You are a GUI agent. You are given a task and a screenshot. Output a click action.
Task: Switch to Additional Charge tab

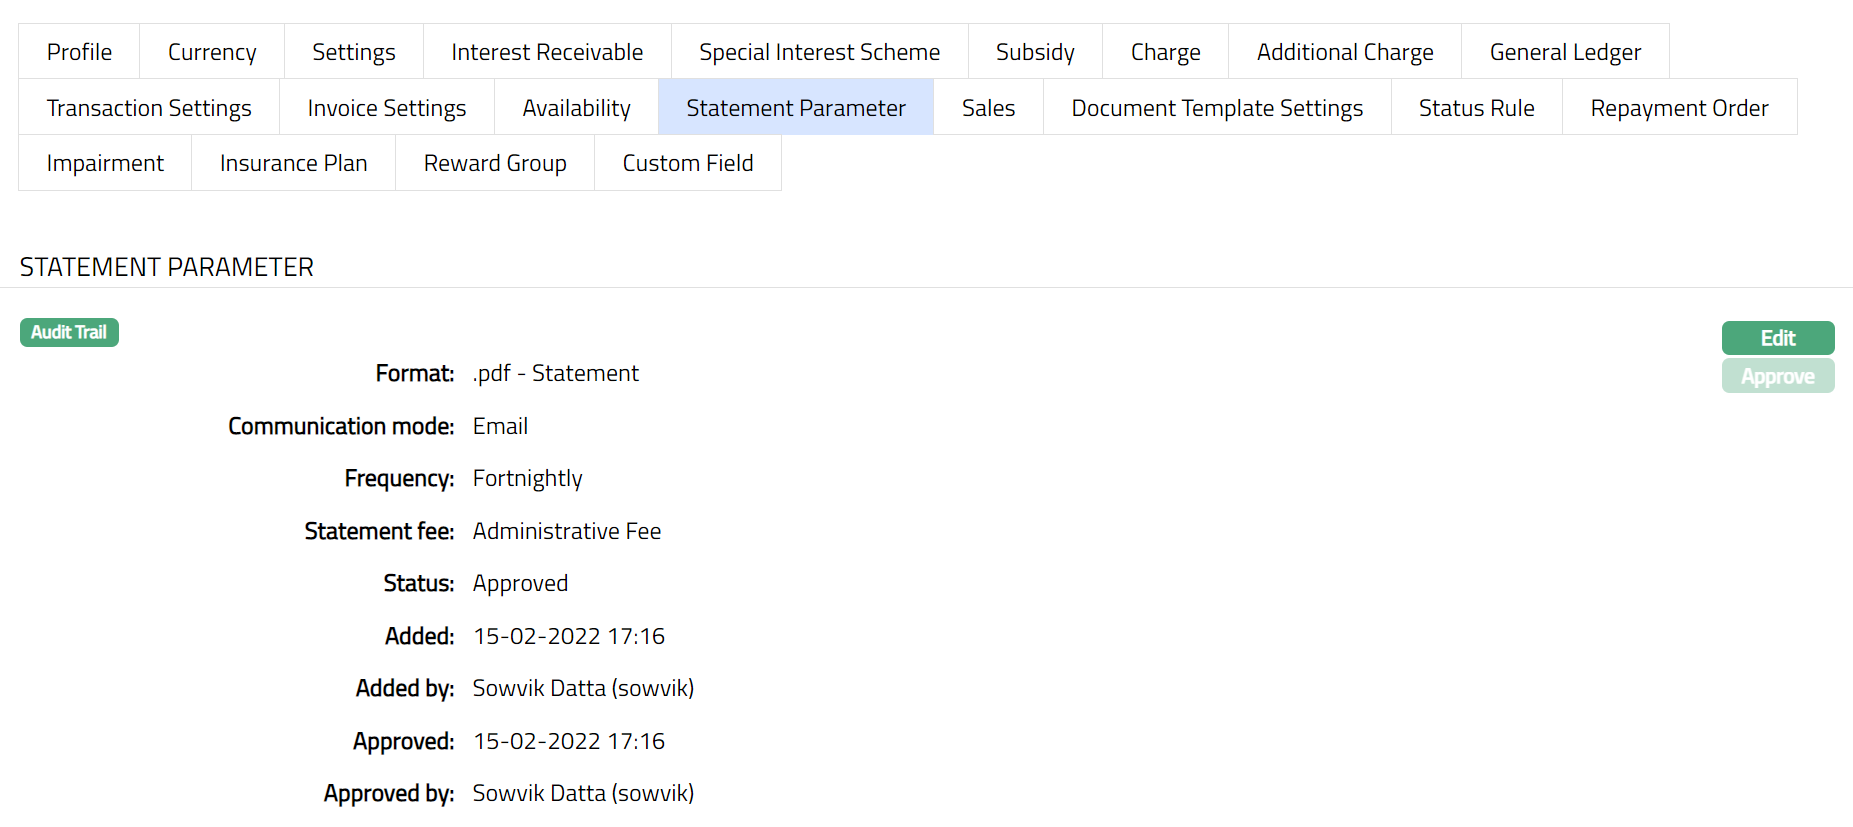(1345, 52)
